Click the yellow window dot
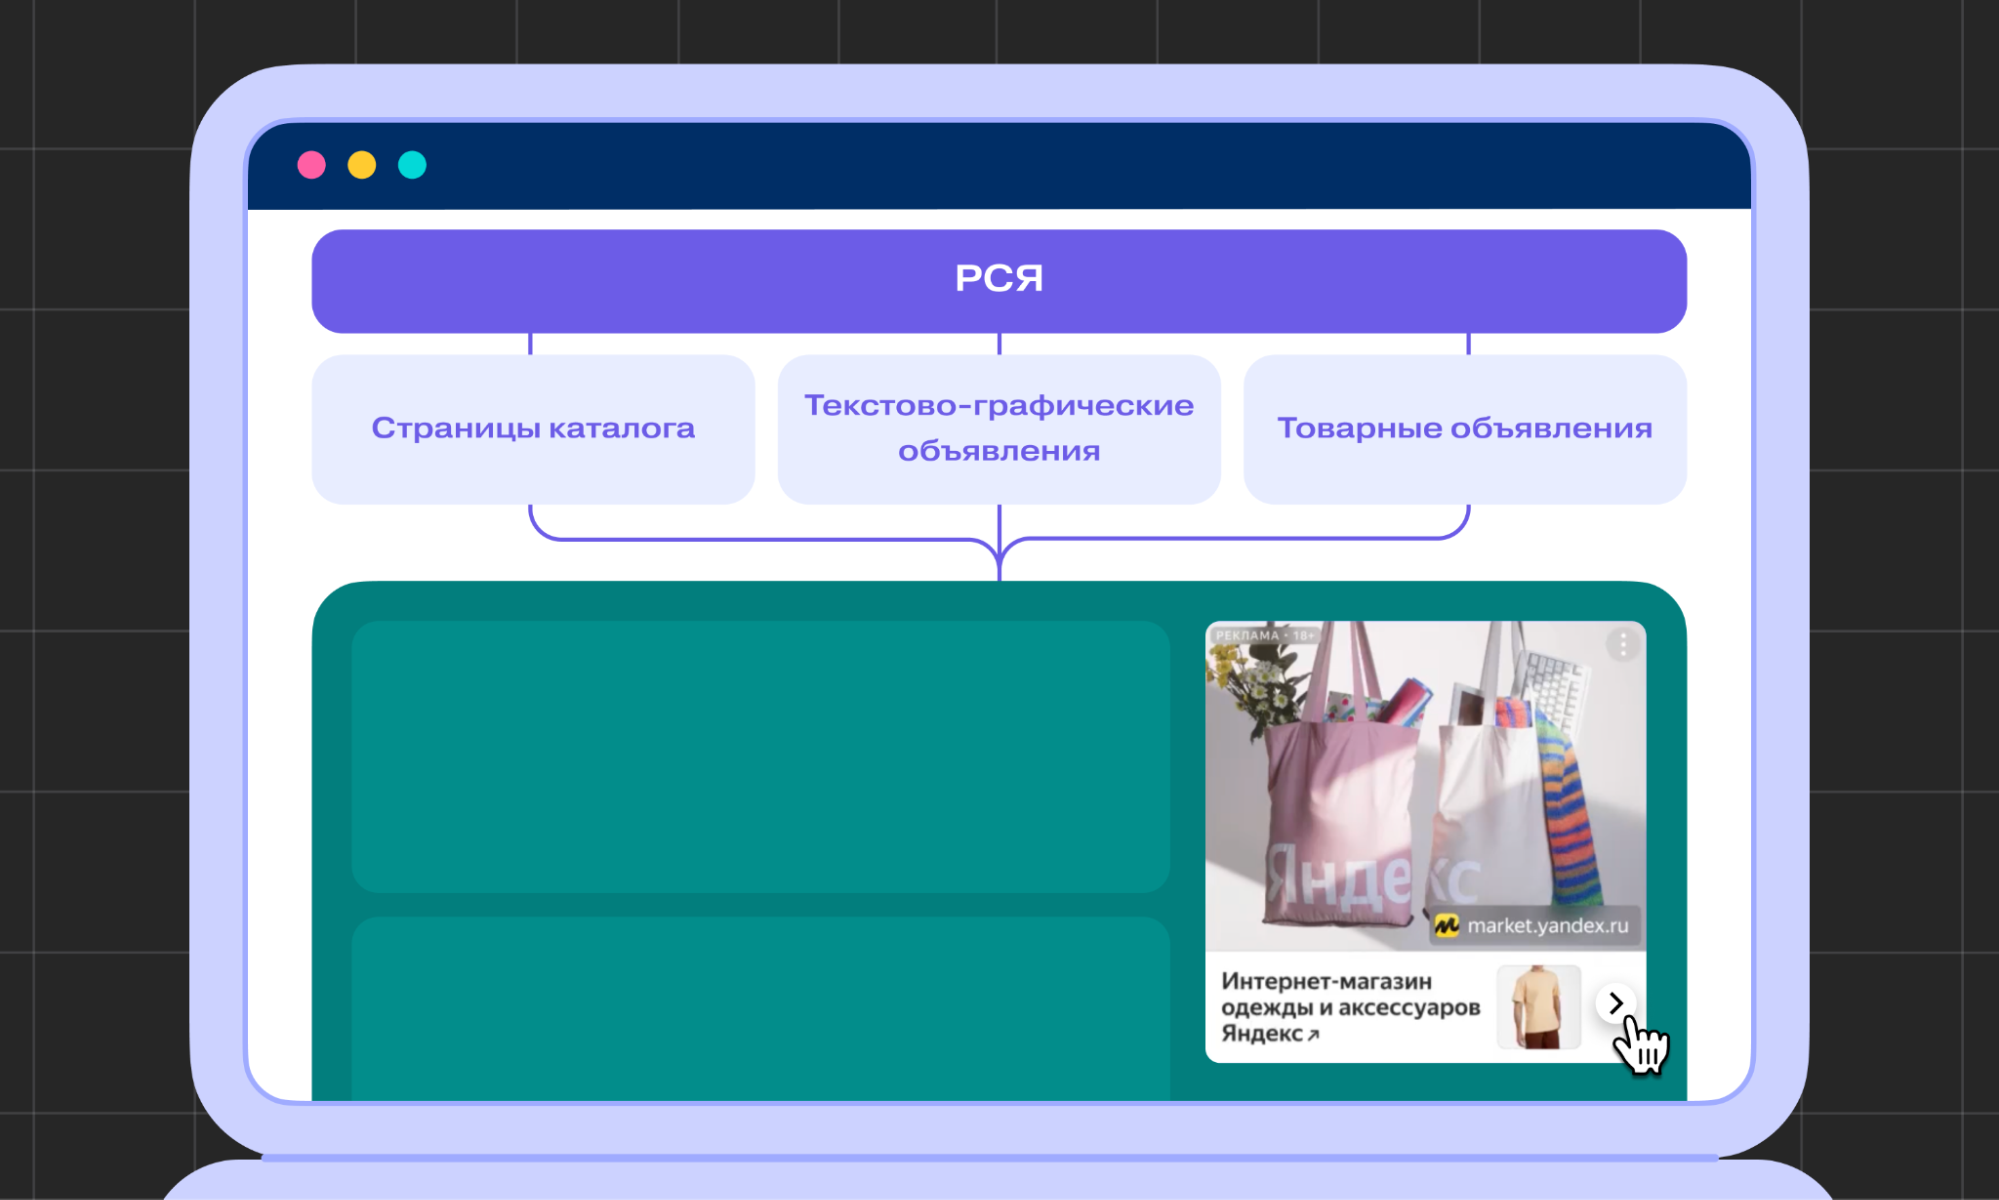The height and width of the screenshot is (1200, 1999). tap(362, 165)
